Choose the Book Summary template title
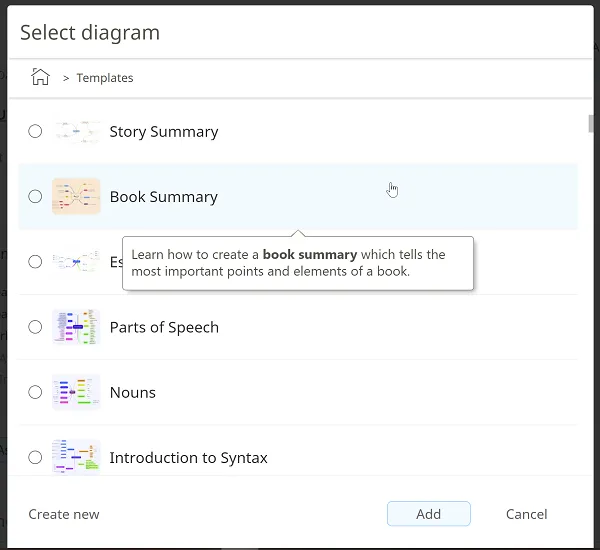Screen dimensions: 600x550 point(163,197)
